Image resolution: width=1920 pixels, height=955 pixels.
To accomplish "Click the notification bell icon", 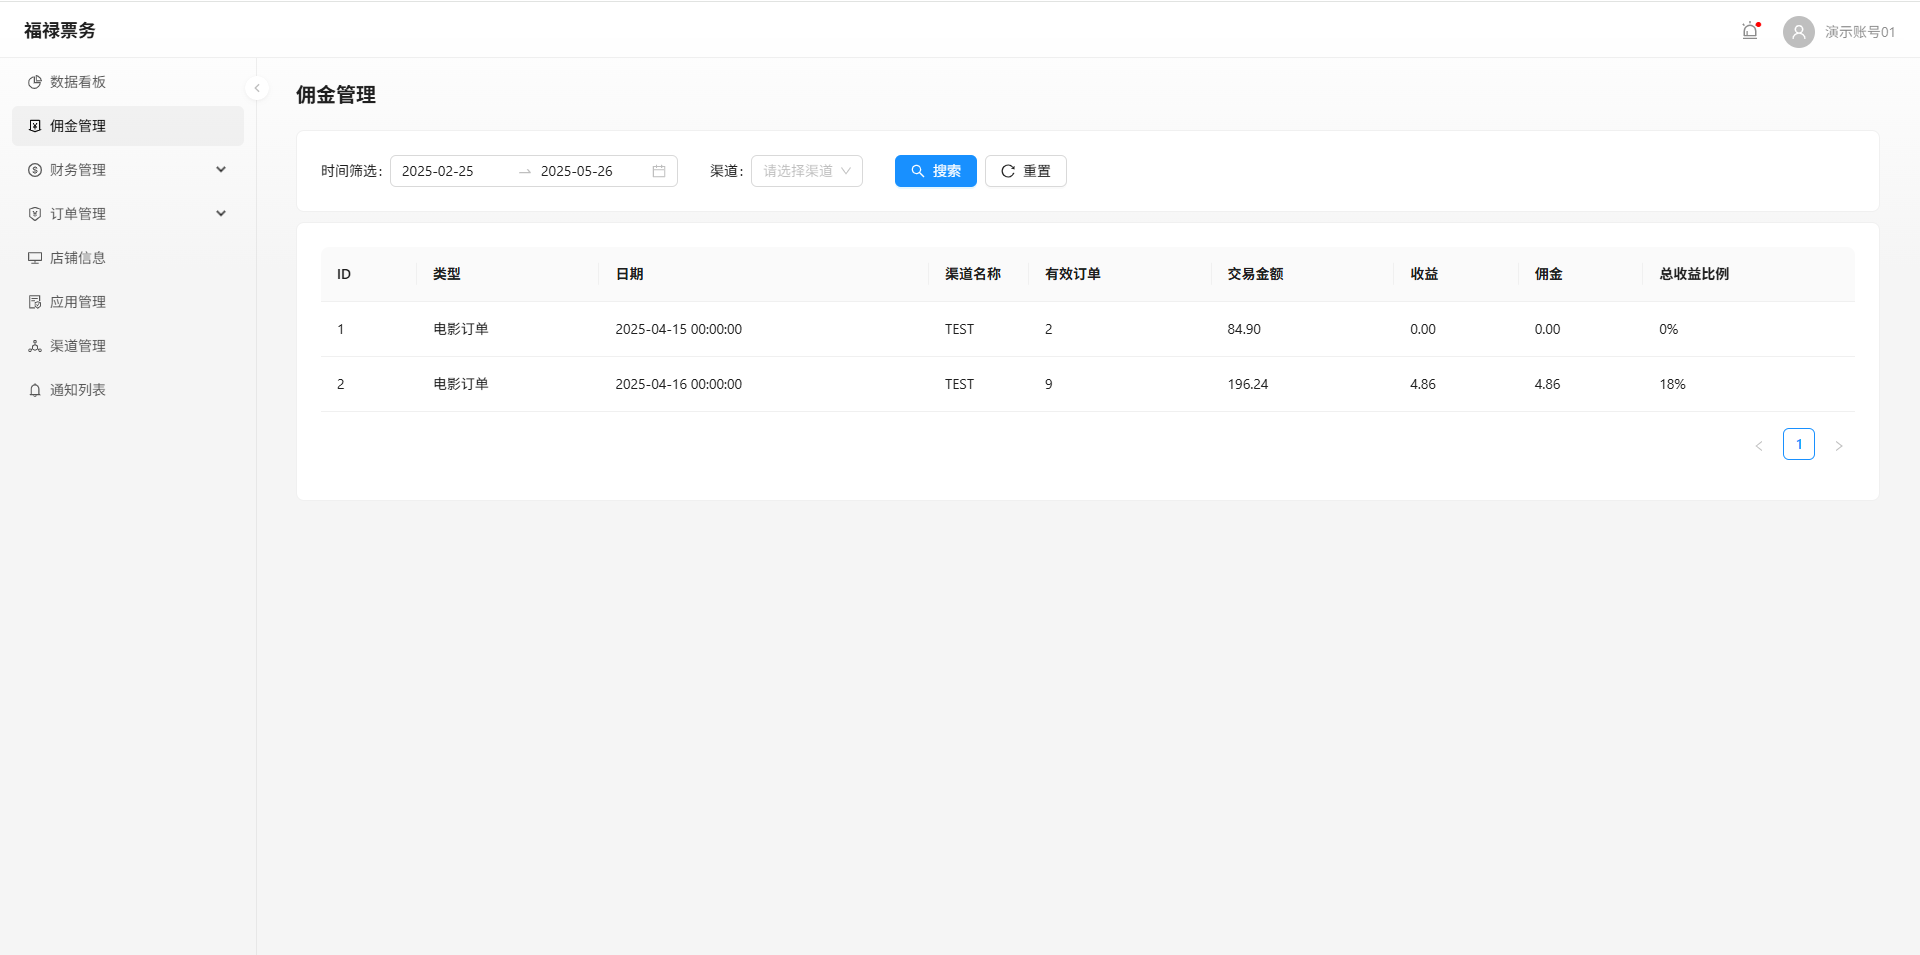I will 1750,31.
